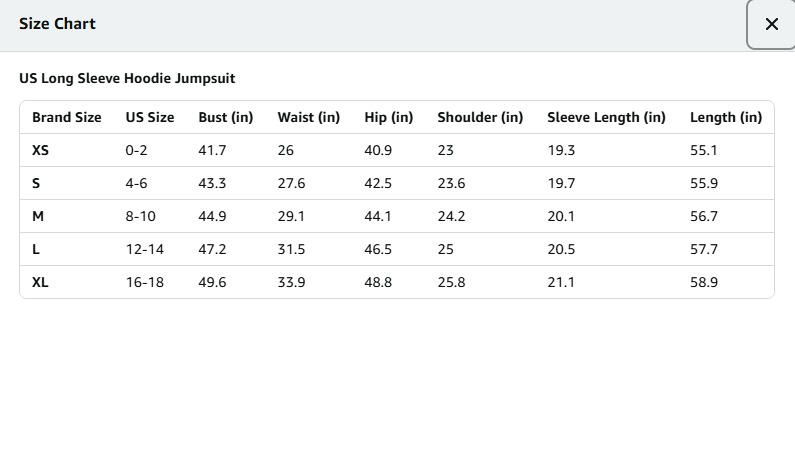Click the Brand Size column header

coord(67,117)
